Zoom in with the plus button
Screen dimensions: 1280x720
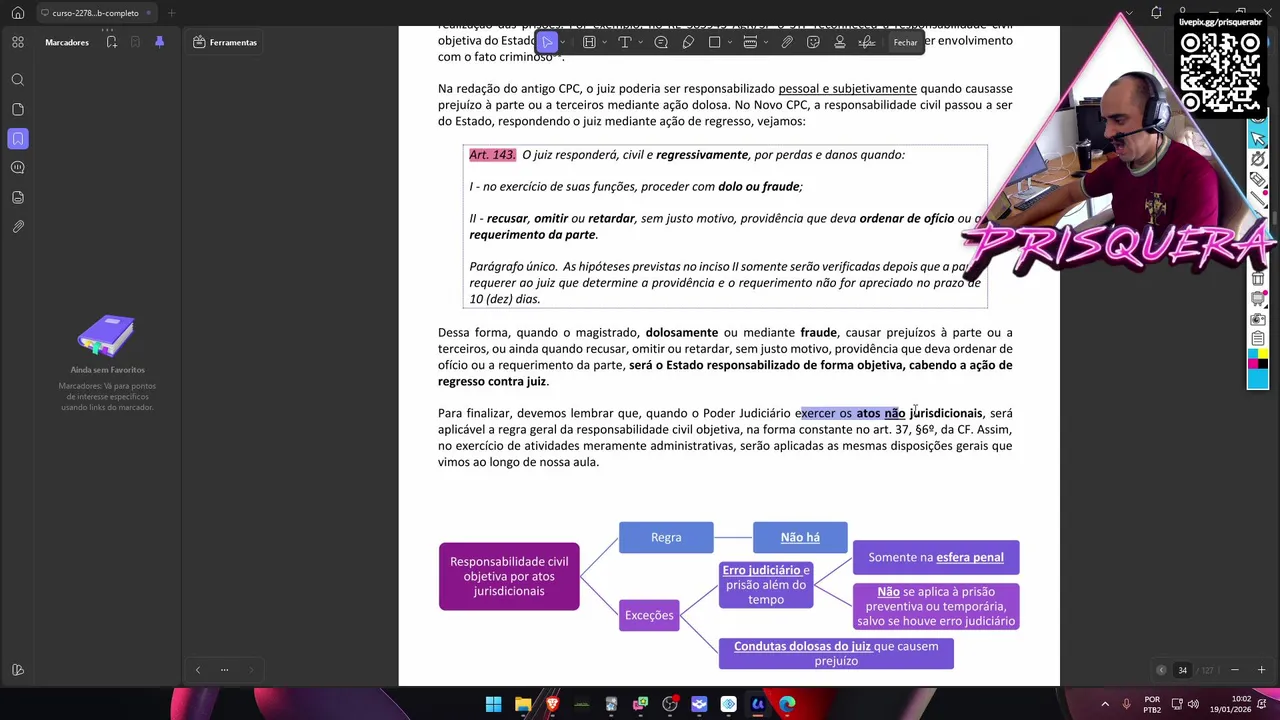(x=1261, y=670)
